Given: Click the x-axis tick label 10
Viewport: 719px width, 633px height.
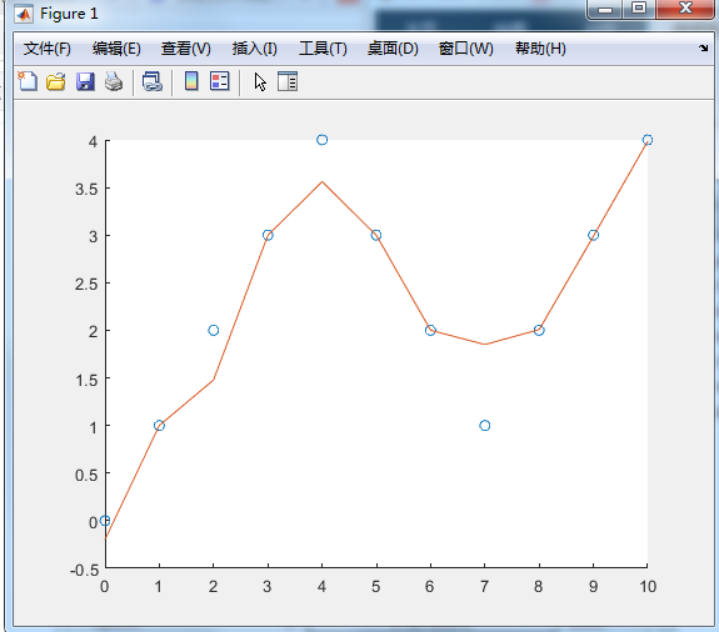Looking at the screenshot, I should click(647, 586).
